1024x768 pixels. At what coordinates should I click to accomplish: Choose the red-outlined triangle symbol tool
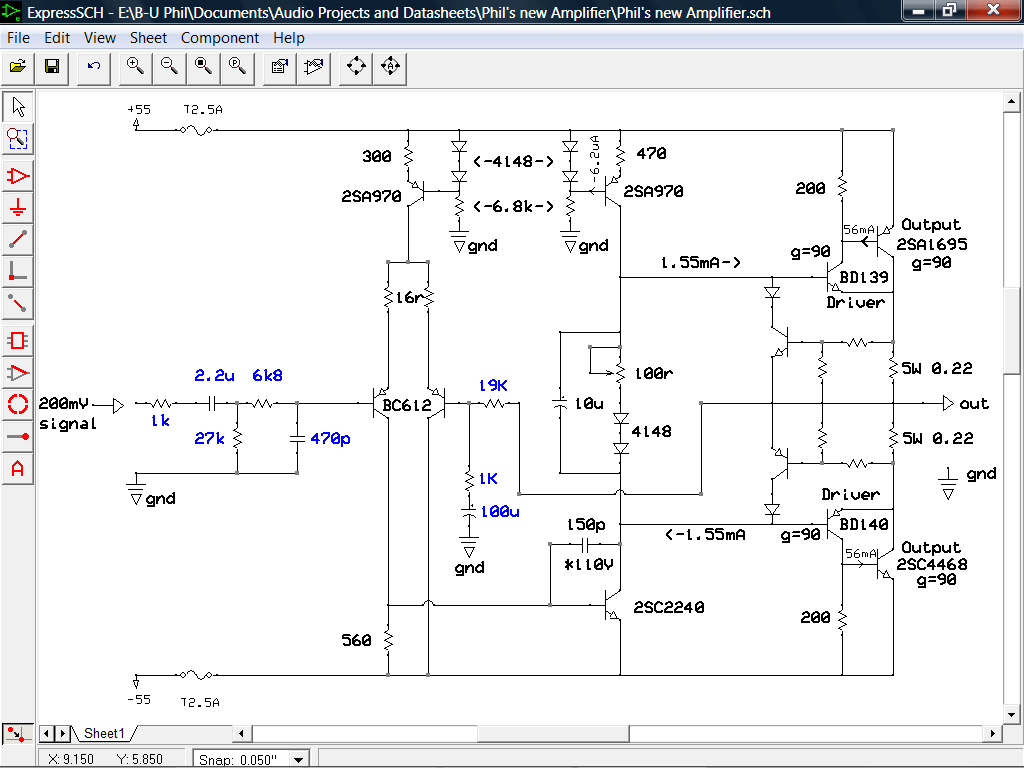pyautogui.click(x=18, y=373)
